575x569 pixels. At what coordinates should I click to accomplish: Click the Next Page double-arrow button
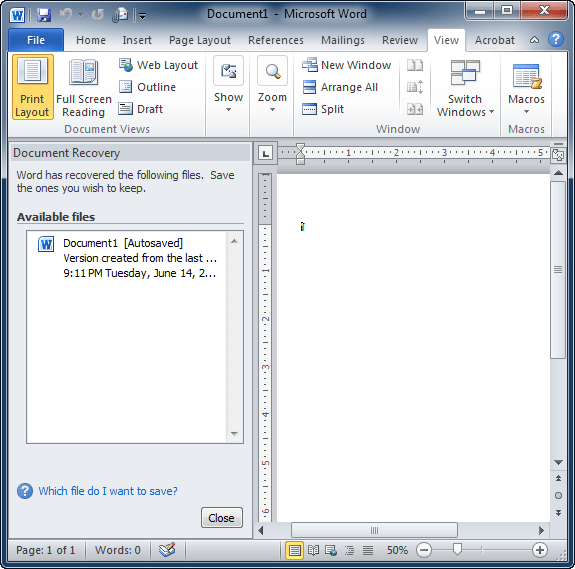click(558, 513)
